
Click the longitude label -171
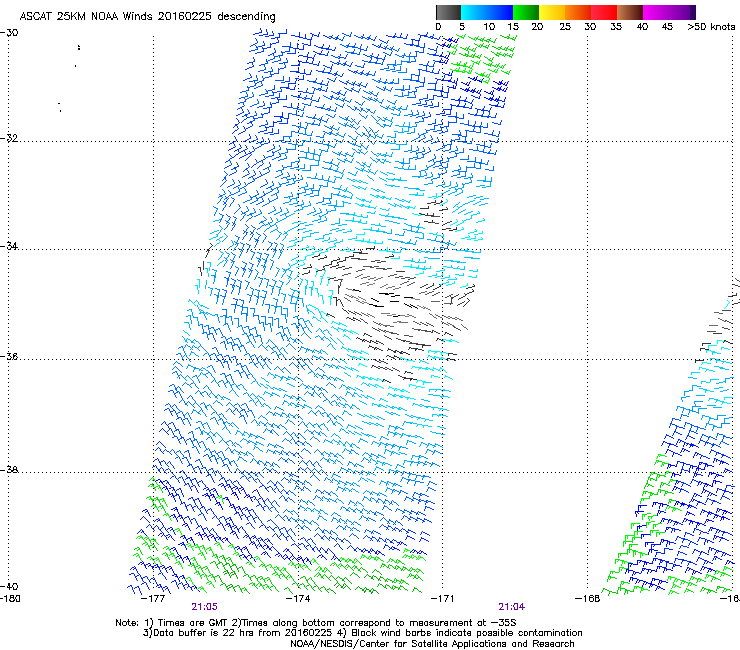point(443,599)
